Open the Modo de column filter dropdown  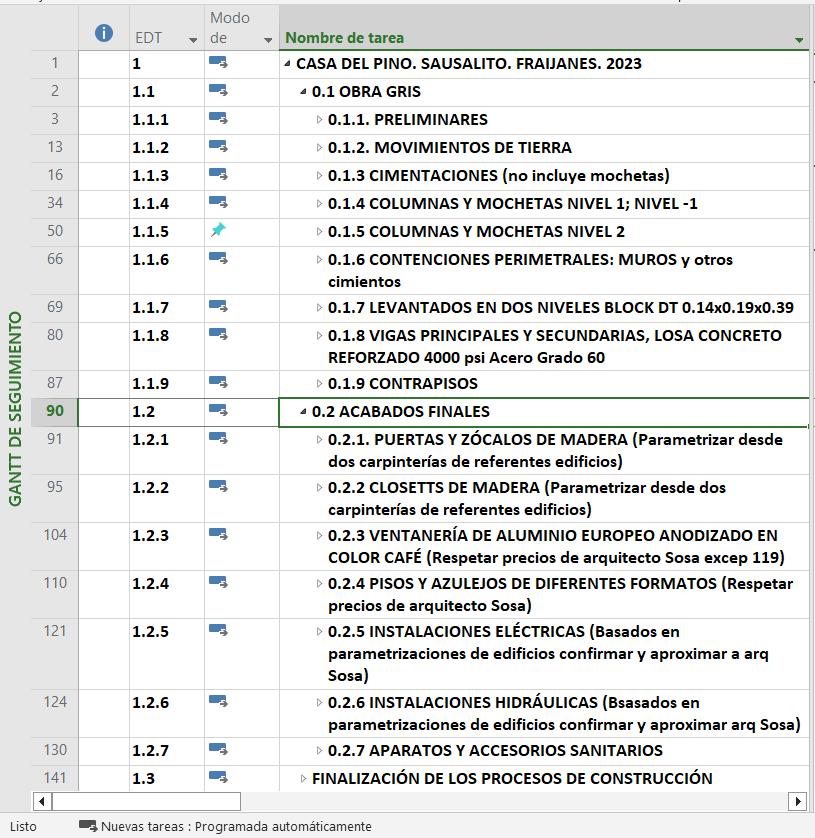click(x=268, y=40)
